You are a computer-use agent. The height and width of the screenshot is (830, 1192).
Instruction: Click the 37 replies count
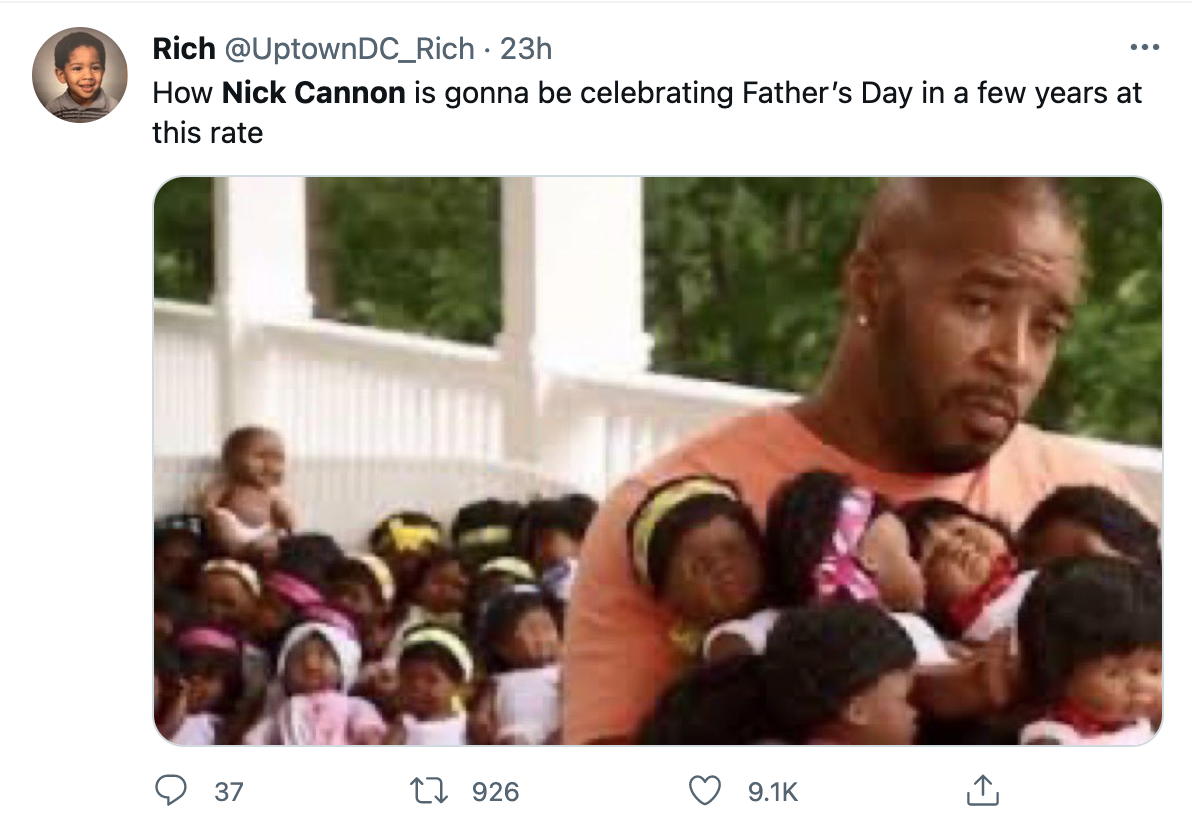click(x=228, y=792)
